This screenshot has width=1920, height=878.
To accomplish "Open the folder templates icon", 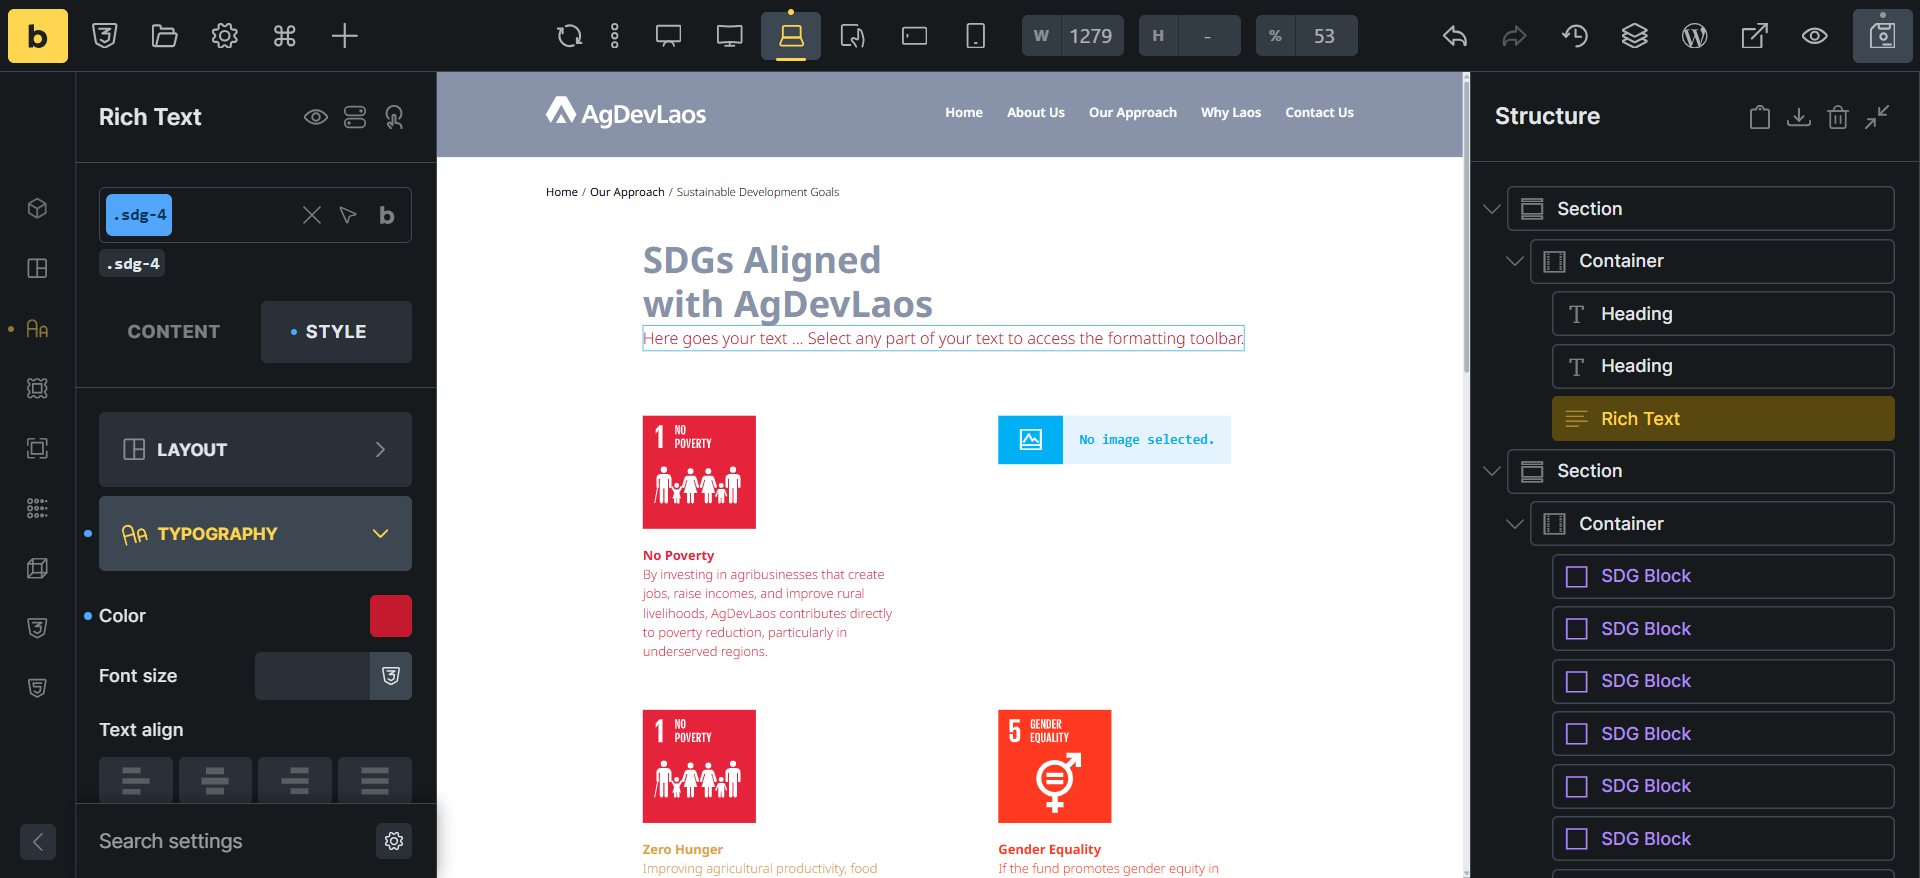I will pos(165,36).
